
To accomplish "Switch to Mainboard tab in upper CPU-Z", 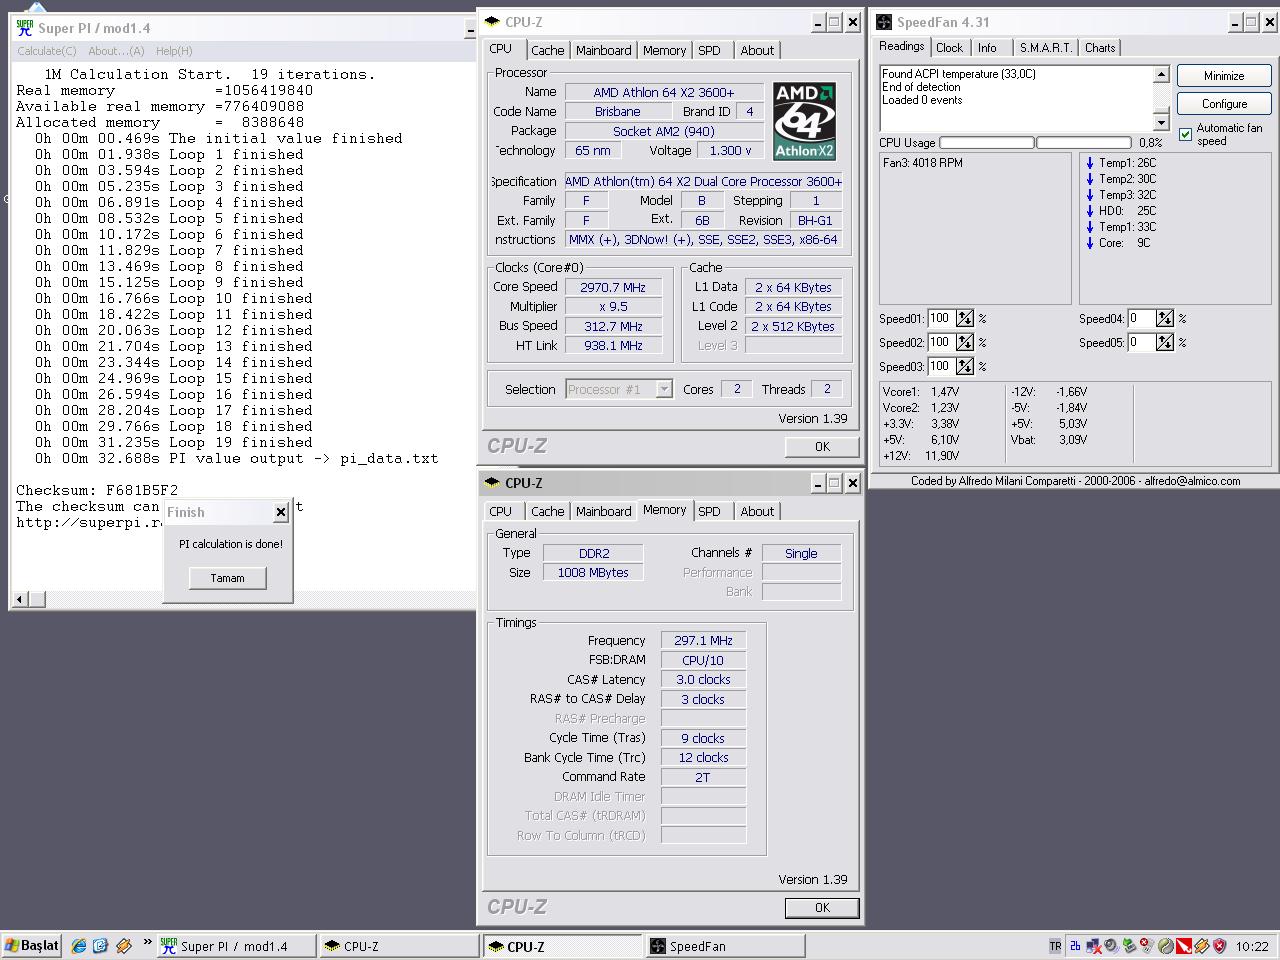I will click(x=604, y=50).
